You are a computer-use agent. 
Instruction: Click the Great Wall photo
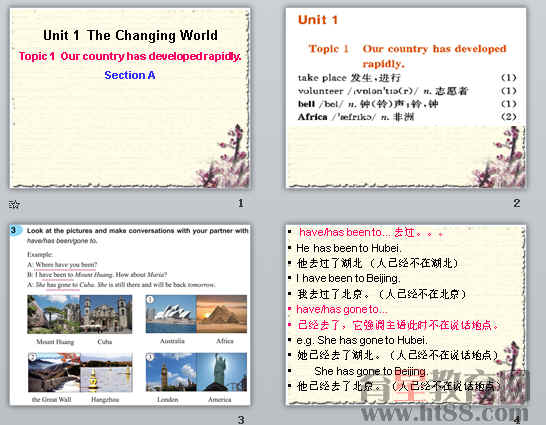[x=54, y=372]
